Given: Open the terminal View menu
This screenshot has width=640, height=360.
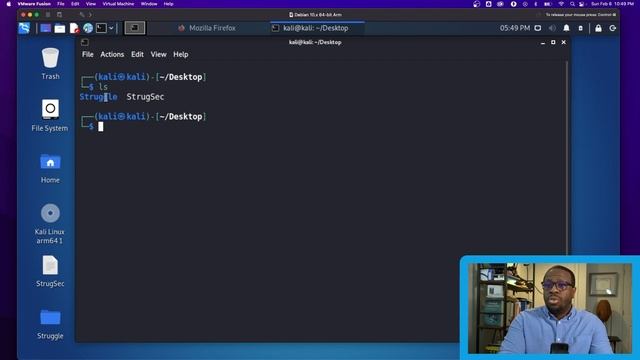Looking at the screenshot, I should [x=158, y=54].
